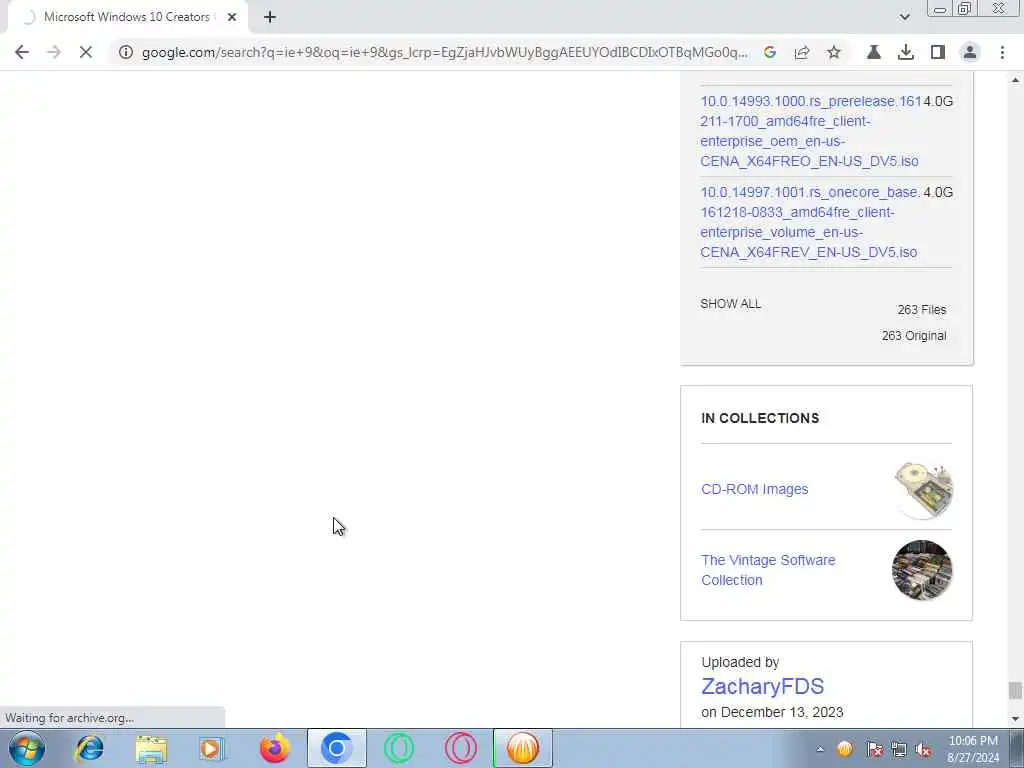Open uploader ZacharyFDS profile
This screenshot has height=768, width=1024.
762,686
